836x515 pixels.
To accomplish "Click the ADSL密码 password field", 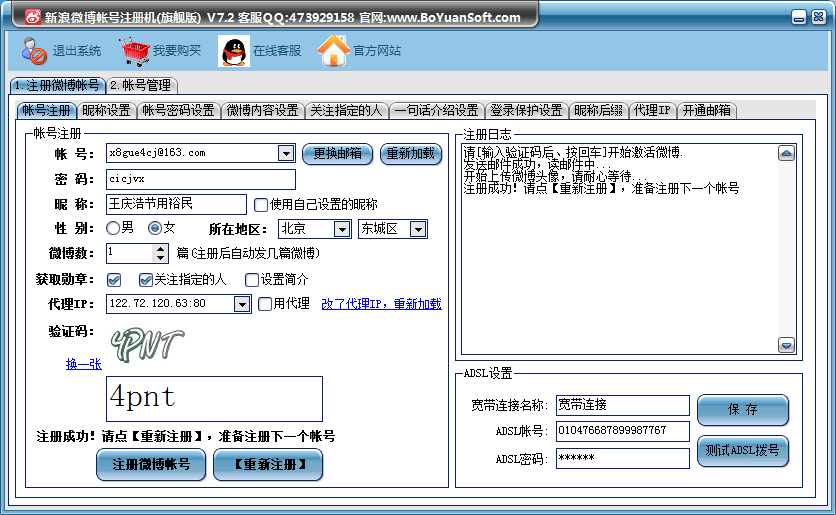I will coord(623,458).
